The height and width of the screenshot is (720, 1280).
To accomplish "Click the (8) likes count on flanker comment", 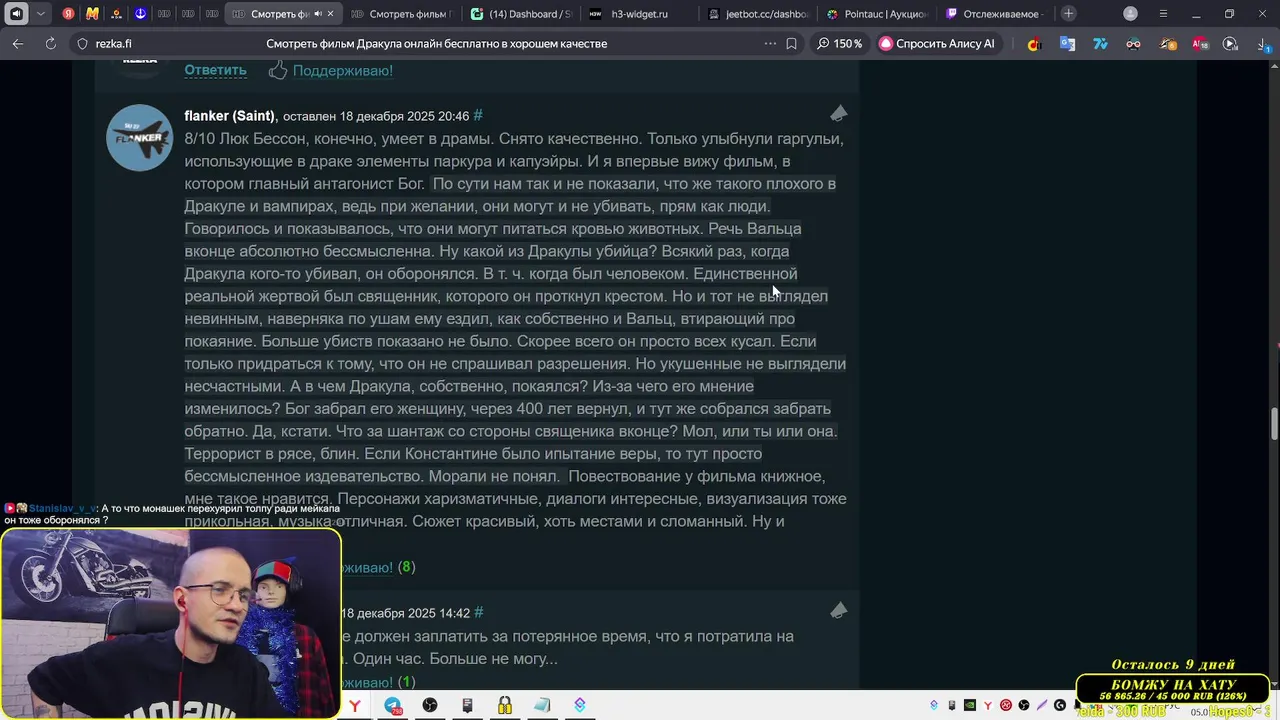I will pos(406,567).
